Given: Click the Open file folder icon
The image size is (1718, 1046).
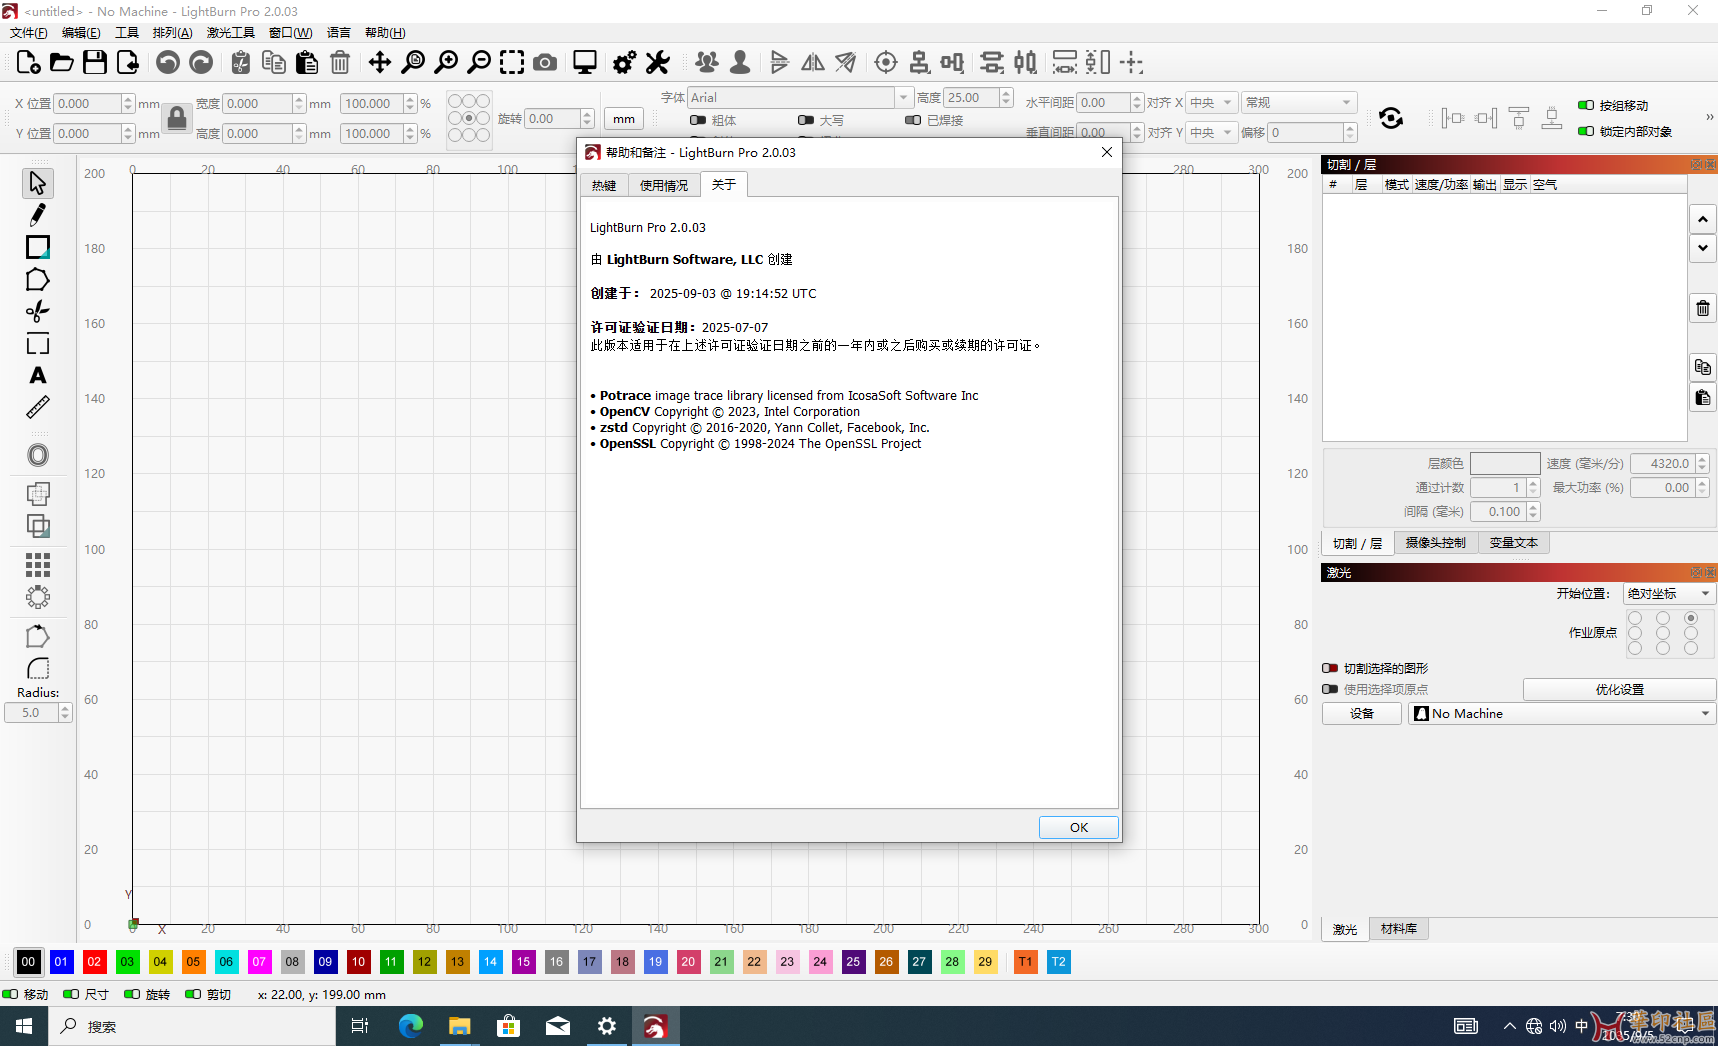Looking at the screenshot, I should 62,63.
